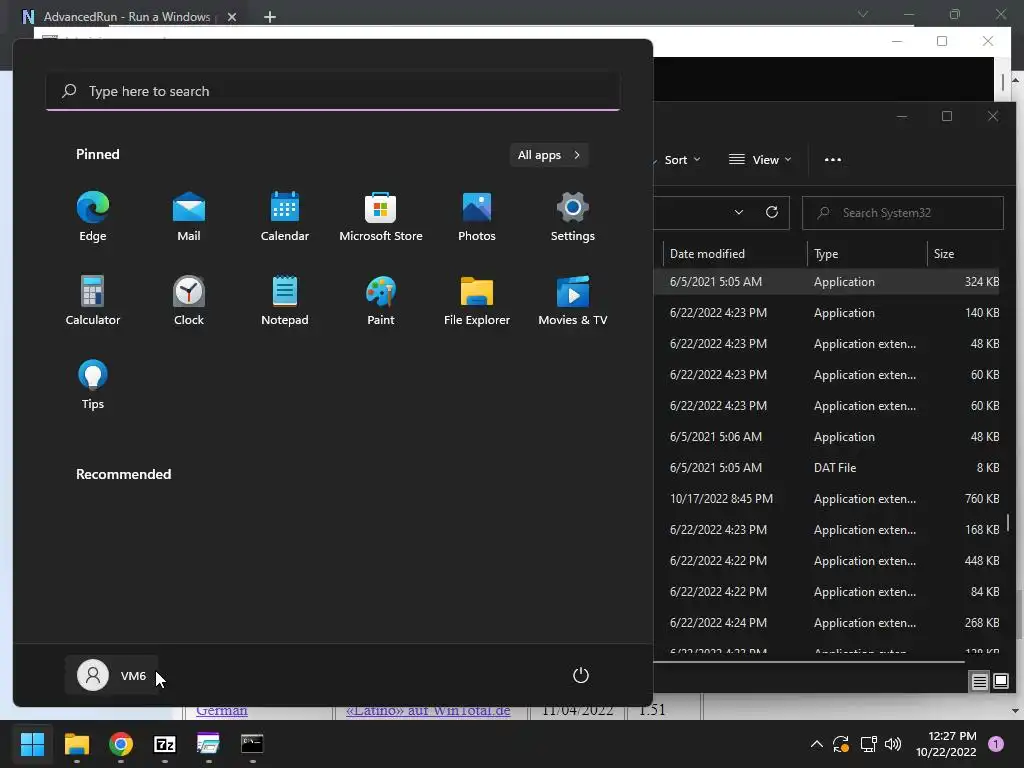1024x768 pixels.
Task: Open 7-Zip from the taskbar
Action: pyautogui.click(x=165, y=744)
